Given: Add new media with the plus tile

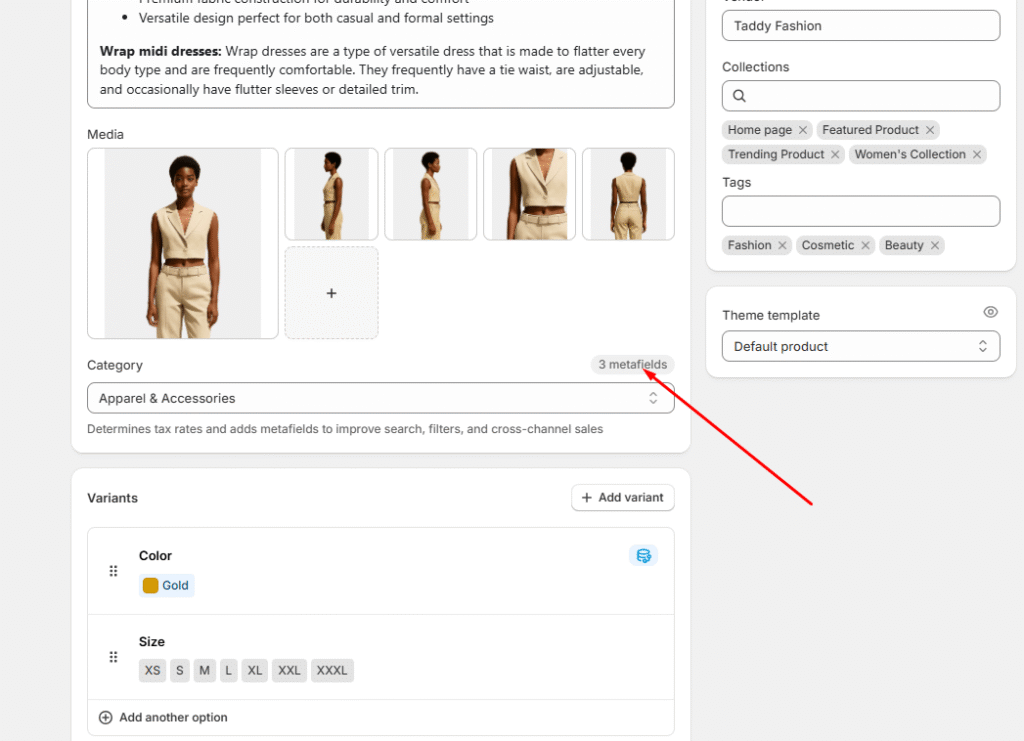Looking at the screenshot, I should click(331, 293).
